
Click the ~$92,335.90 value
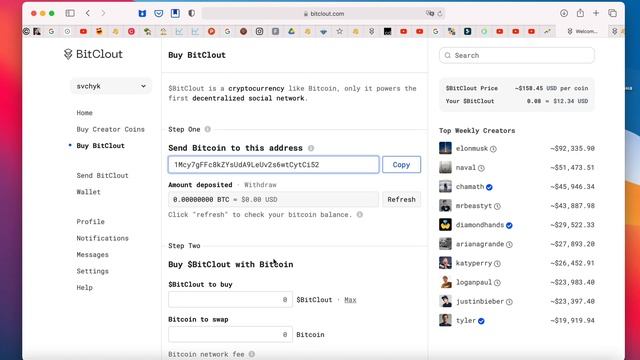tap(572, 149)
